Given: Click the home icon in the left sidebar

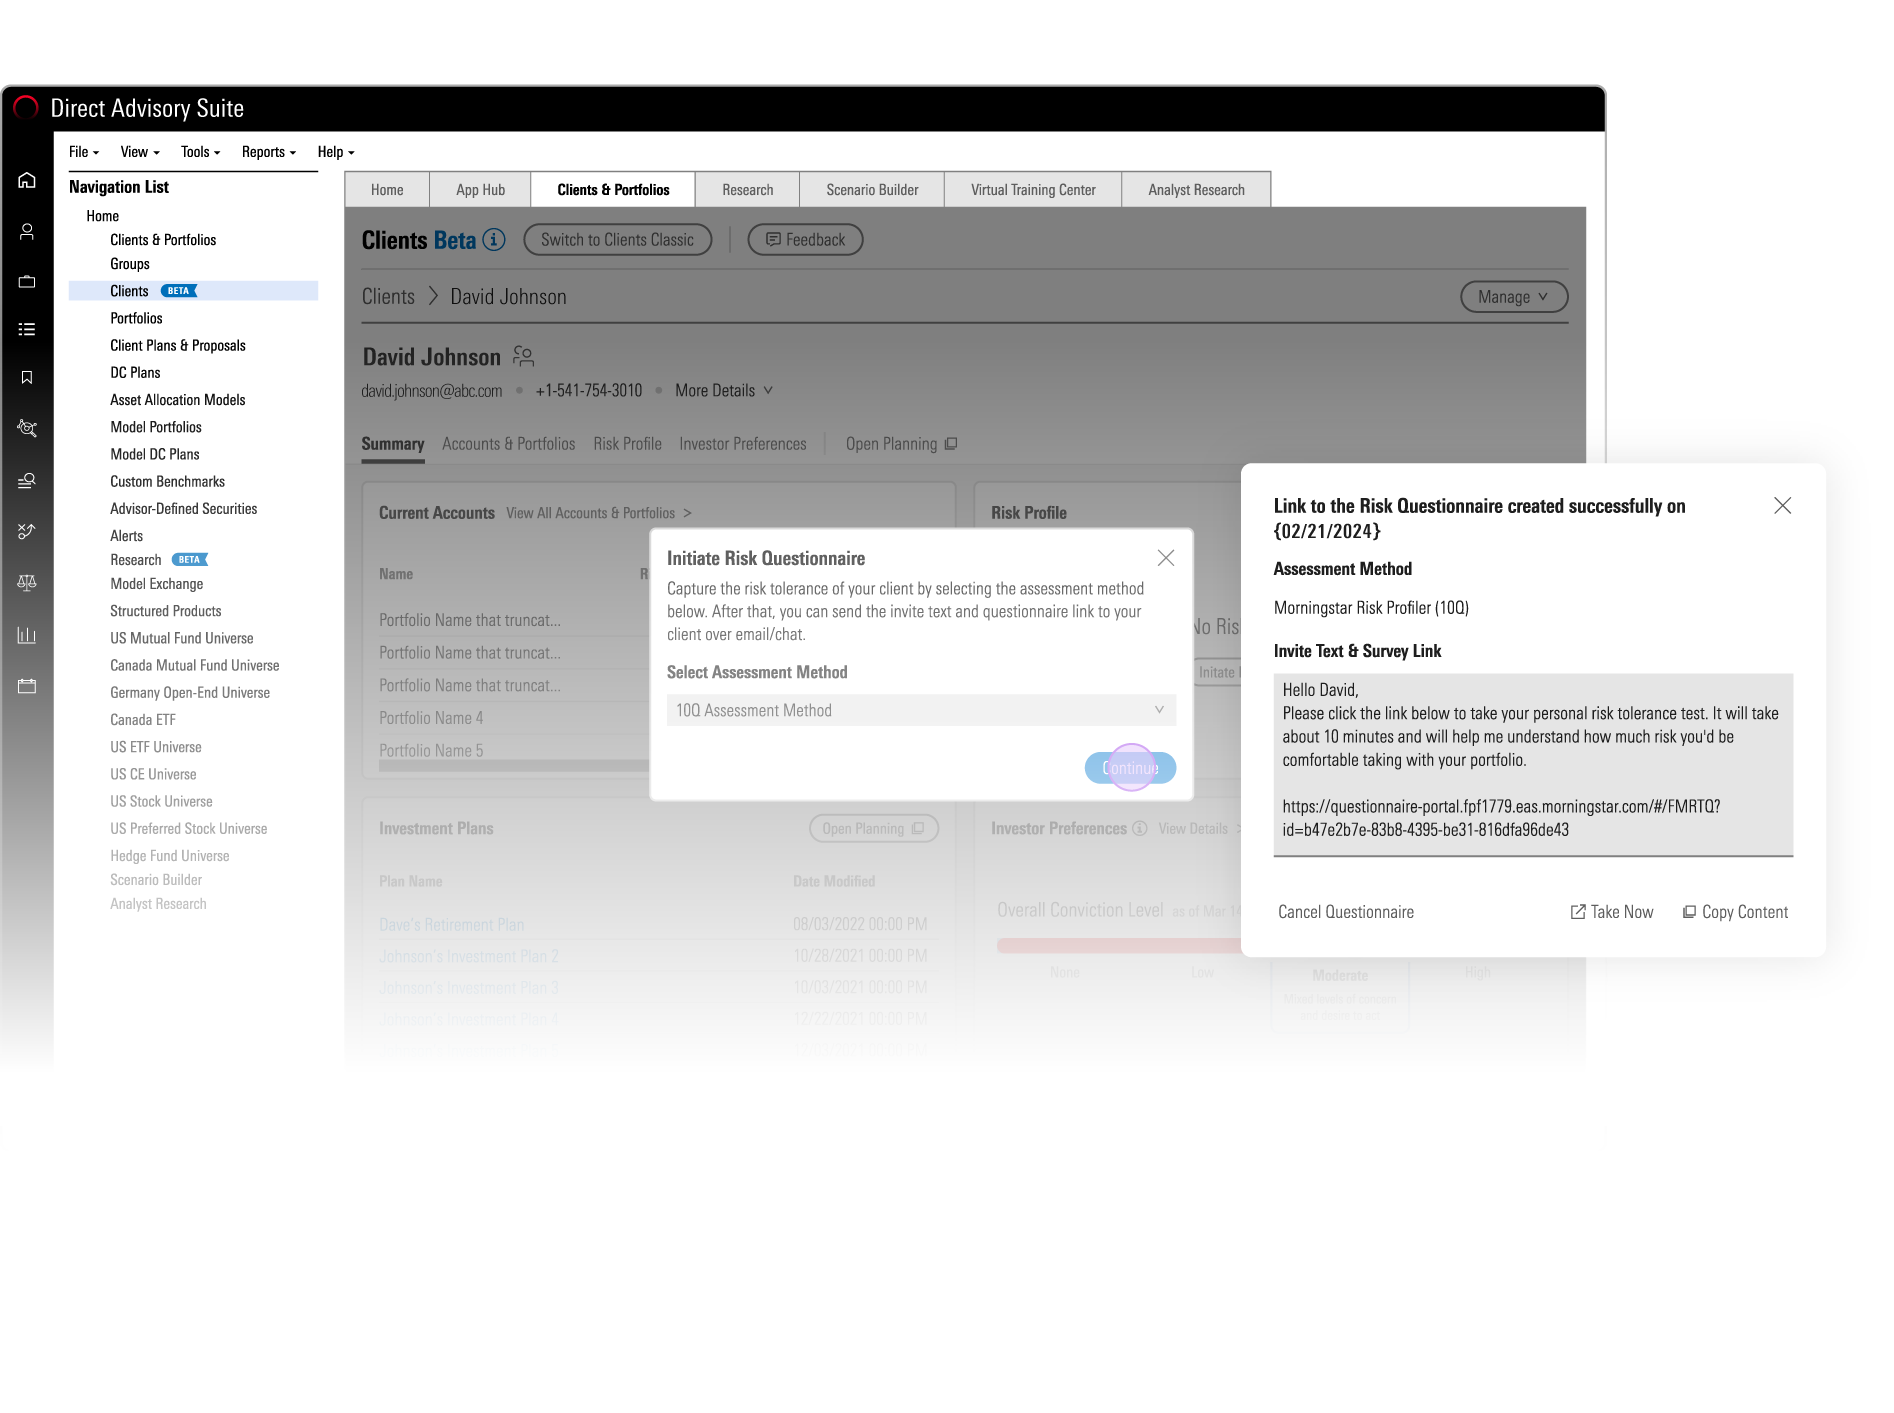Looking at the screenshot, I should pos(27,180).
